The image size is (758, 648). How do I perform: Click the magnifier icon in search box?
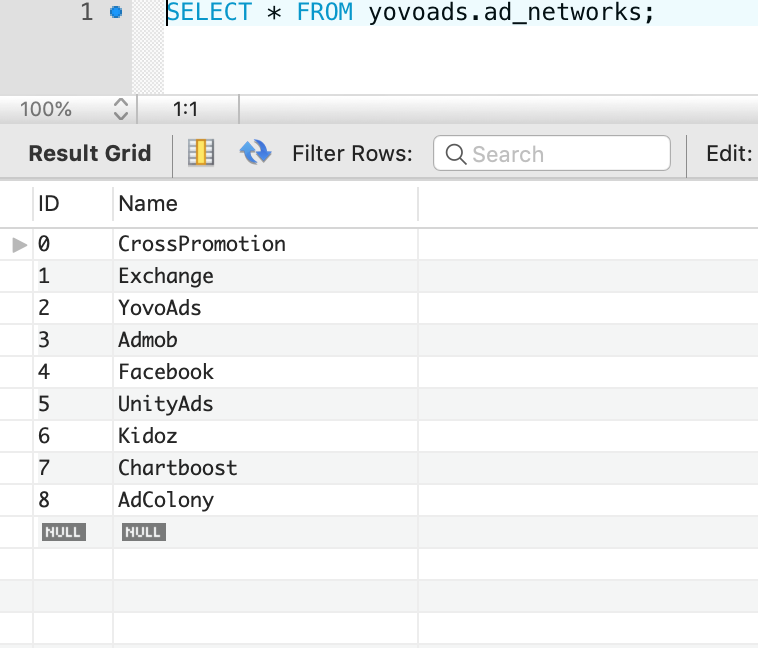456,154
